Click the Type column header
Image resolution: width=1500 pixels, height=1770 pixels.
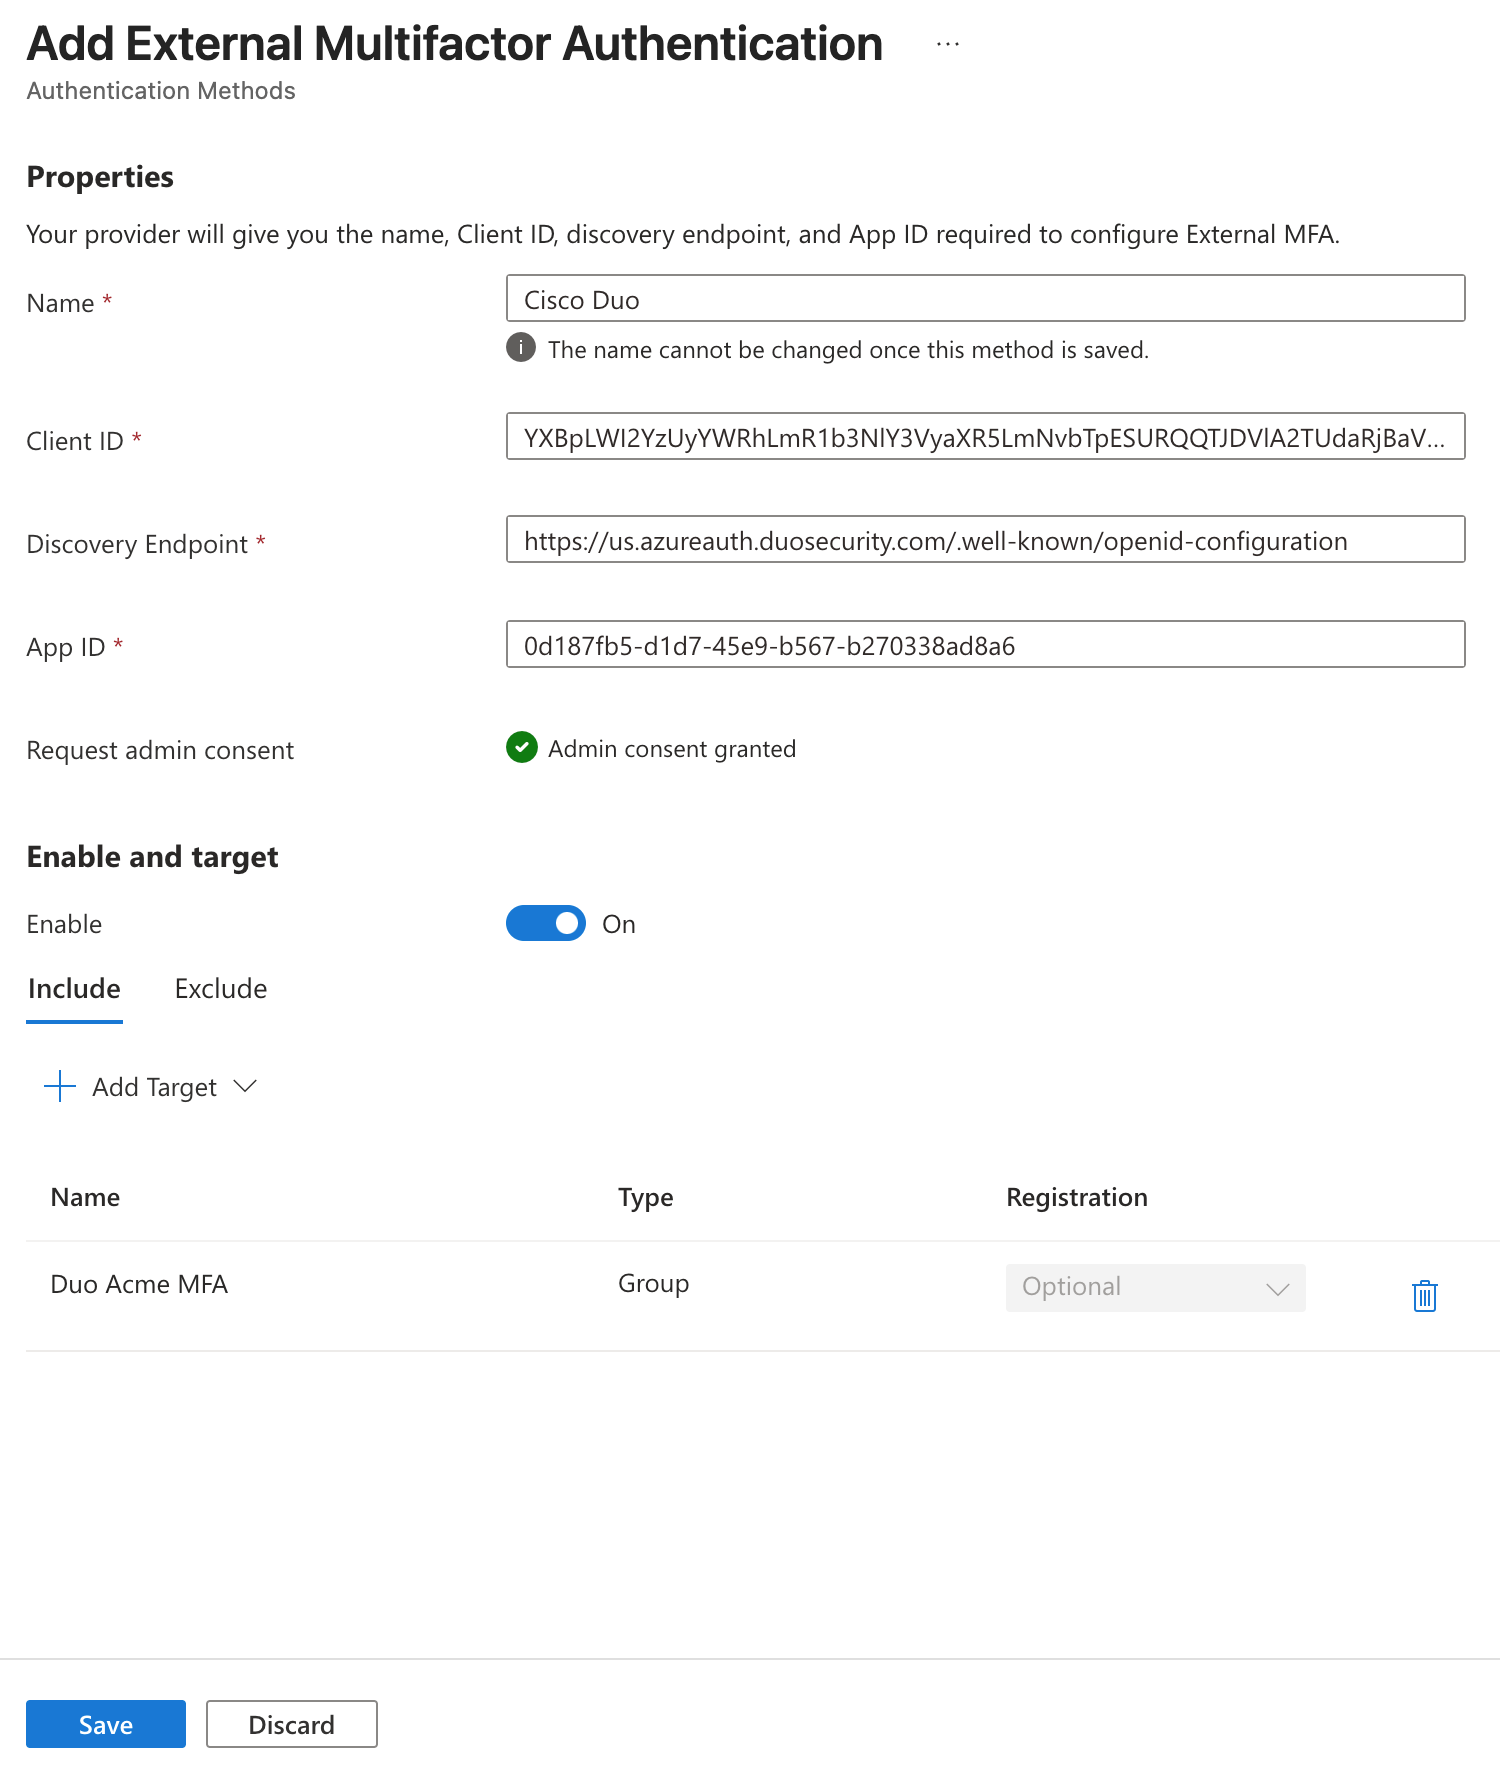point(646,1198)
